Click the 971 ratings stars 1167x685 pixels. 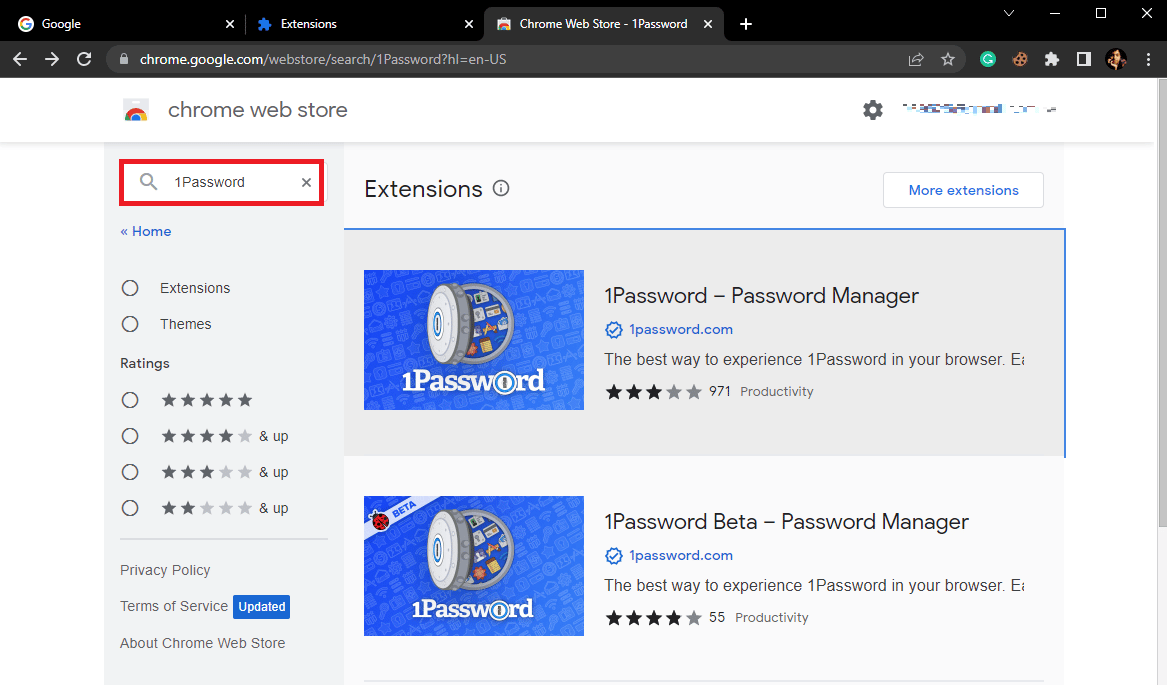[x=653, y=392]
